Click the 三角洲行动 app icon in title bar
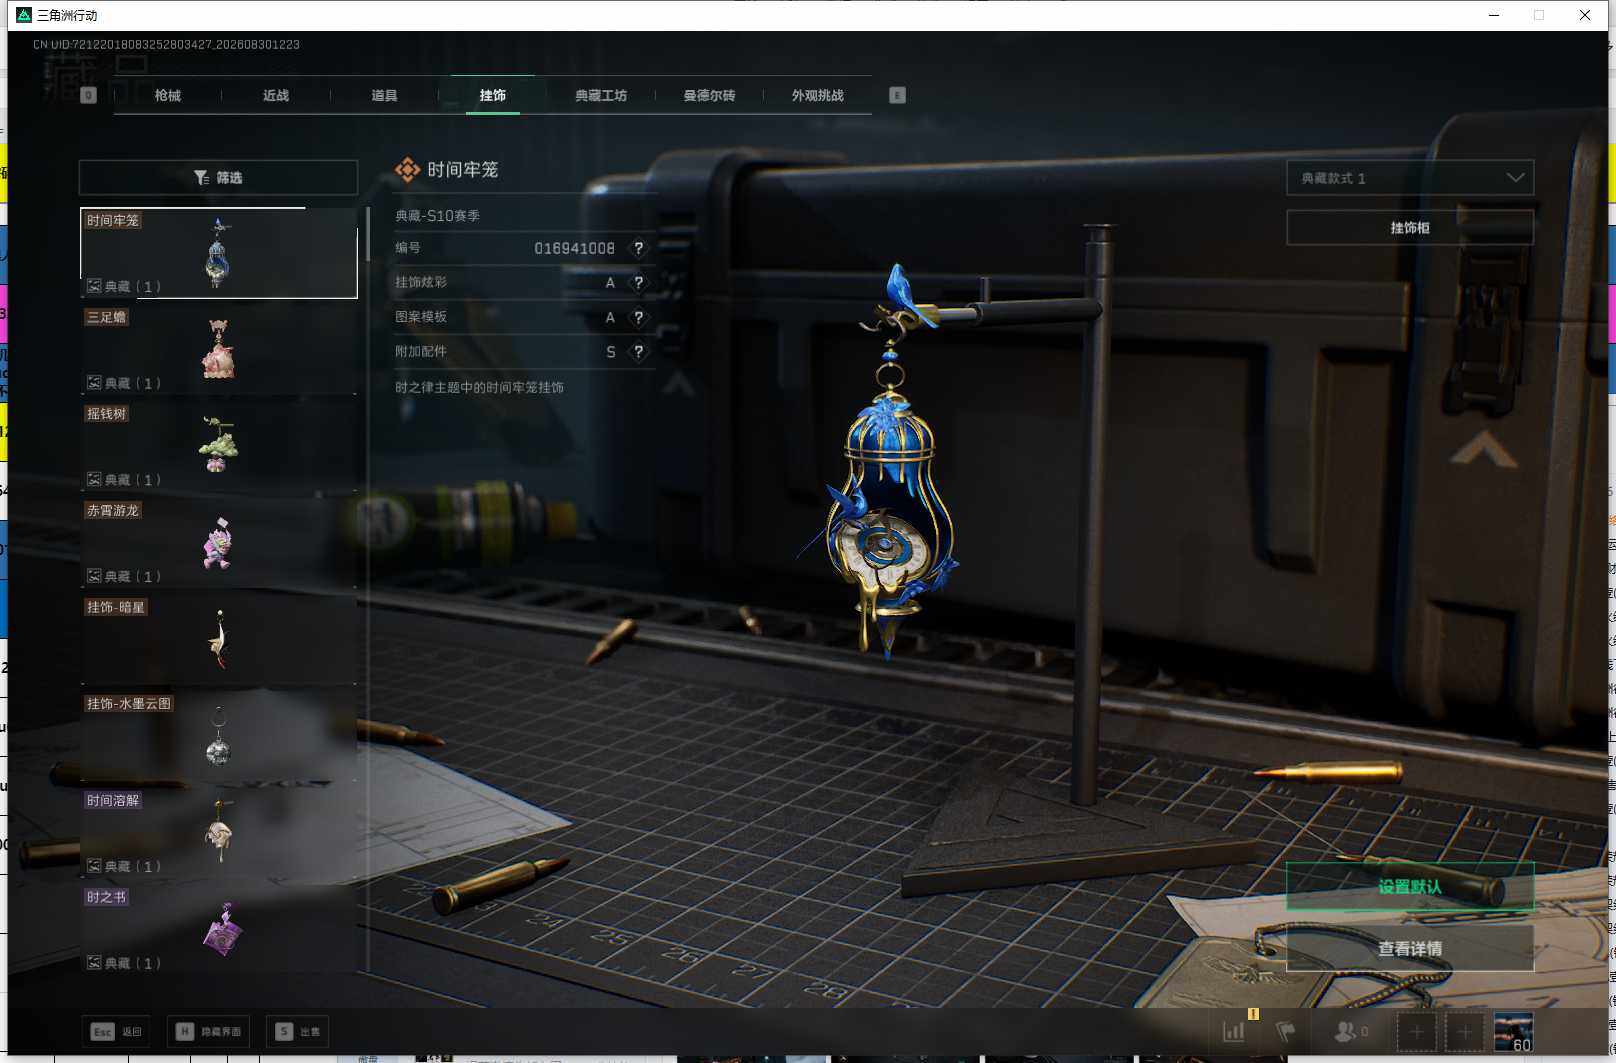The height and width of the screenshot is (1063, 1616). click(x=23, y=15)
